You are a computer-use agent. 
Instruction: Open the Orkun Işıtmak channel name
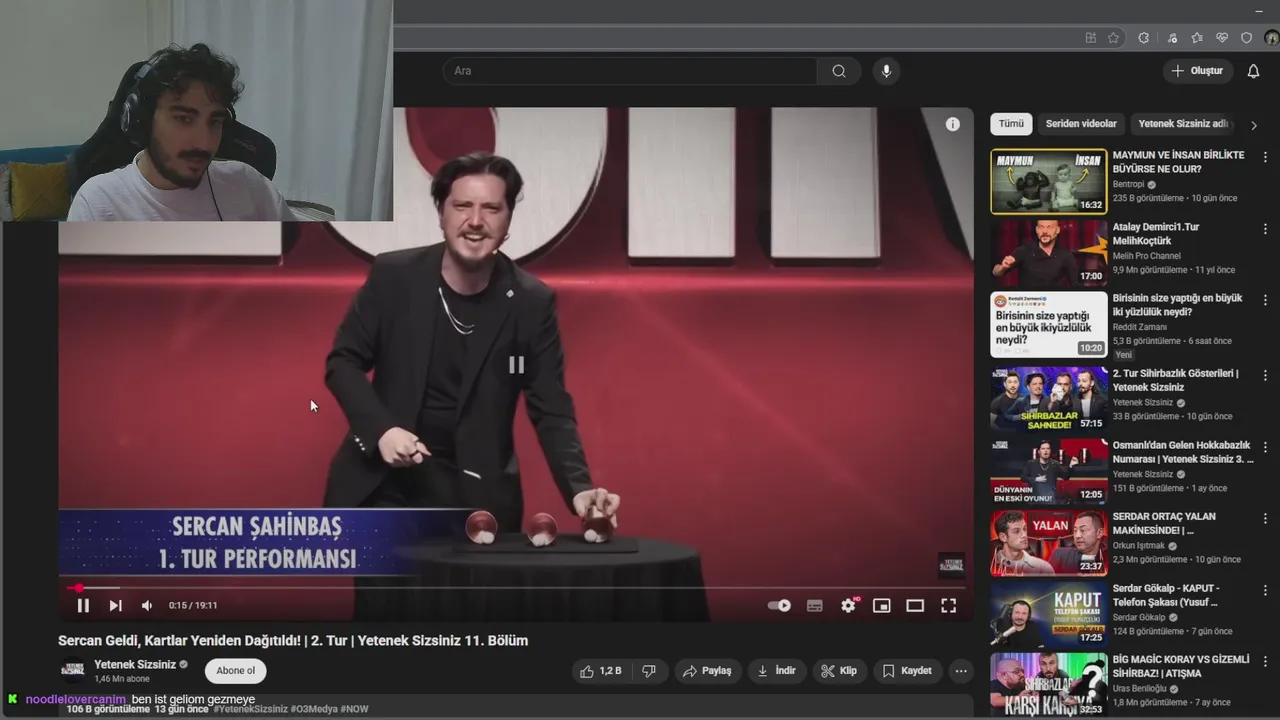point(1139,546)
